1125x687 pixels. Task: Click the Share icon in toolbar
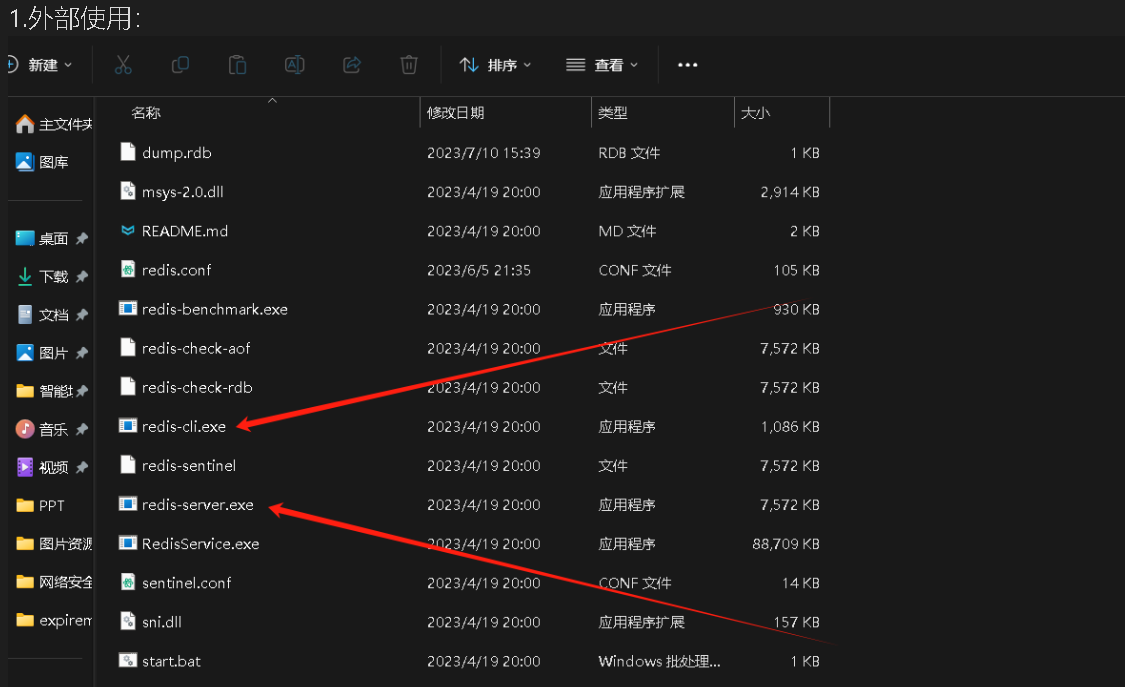pos(352,65)
